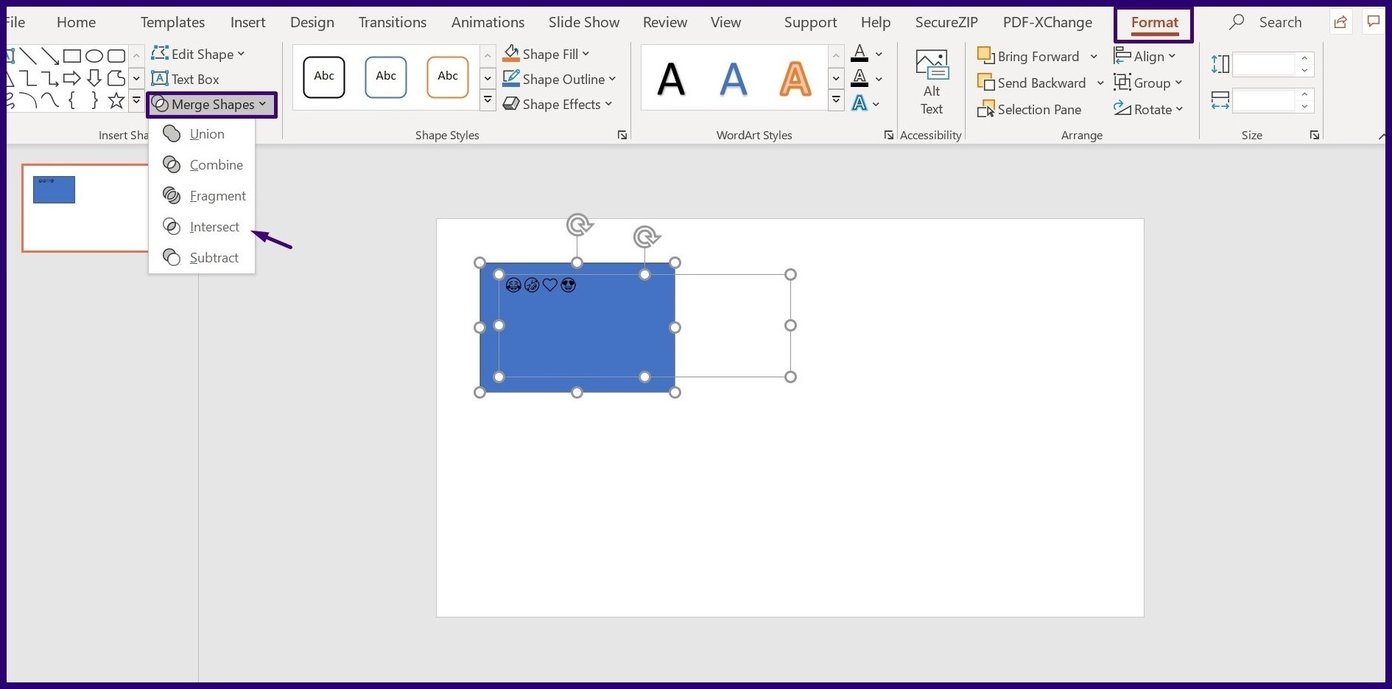This screenshot has width=1392, height=689.
Task: Open the Slide Show tab
Action: tap(583, 22)
